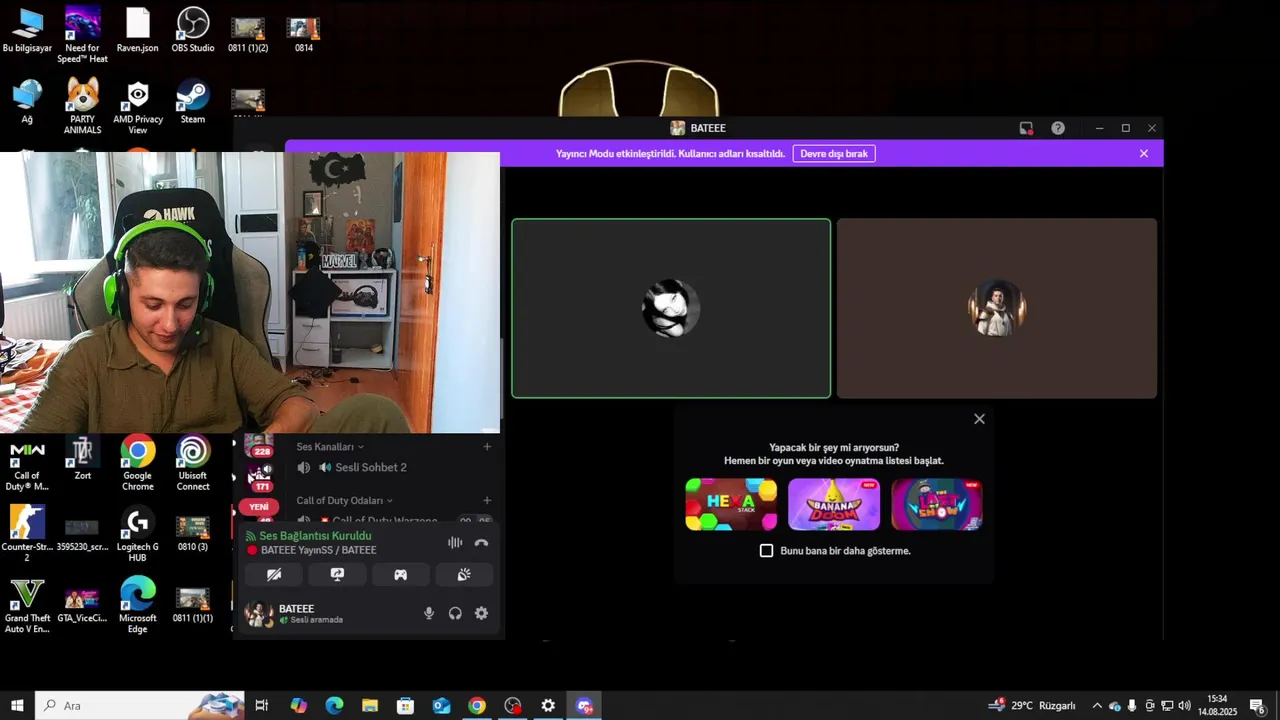Launch the Hexa Stack activity
The image size is (1280, 720).
point(731,504)
